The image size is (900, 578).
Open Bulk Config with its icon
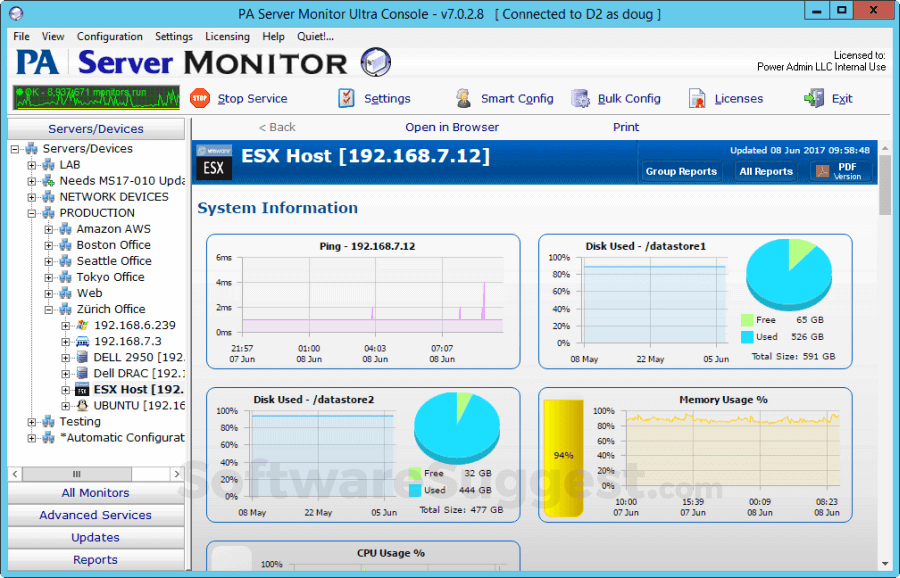[580, 98]
